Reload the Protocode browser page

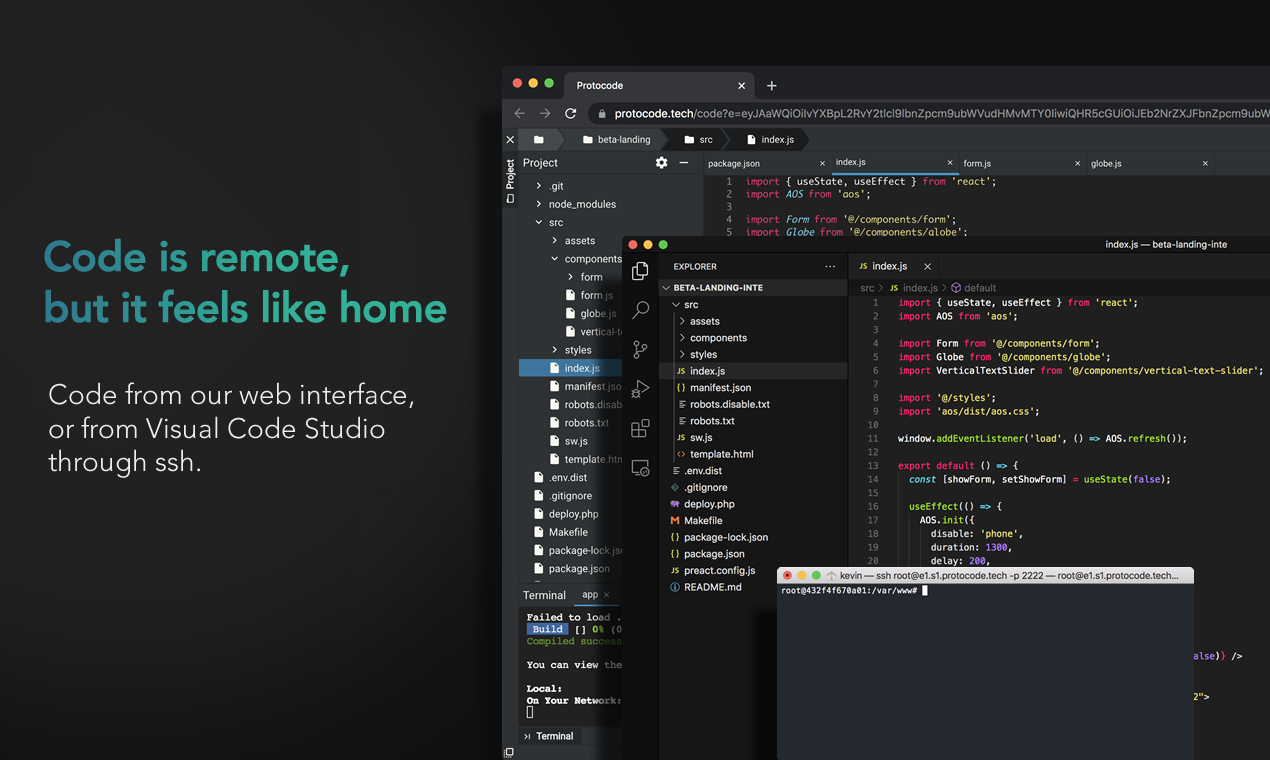tap(570, 114)
